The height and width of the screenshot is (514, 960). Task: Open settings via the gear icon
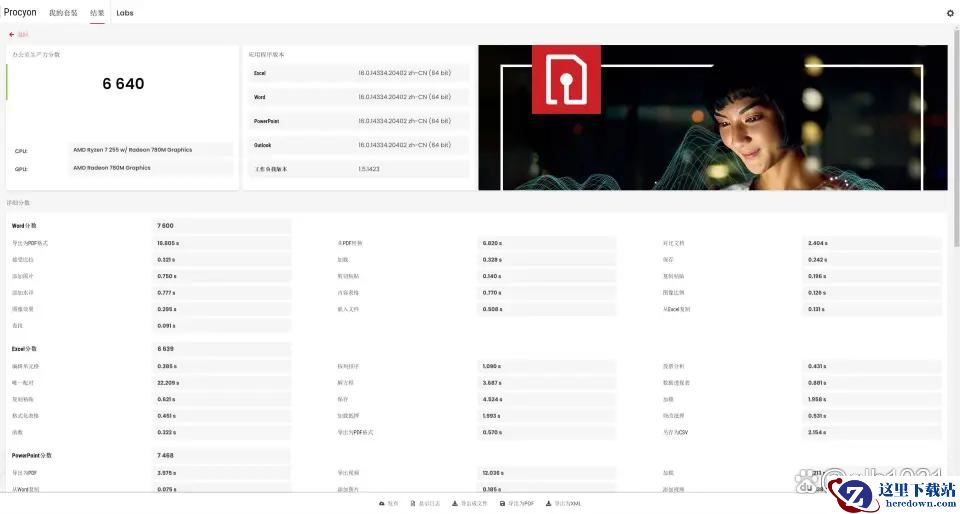click(950, 13)
